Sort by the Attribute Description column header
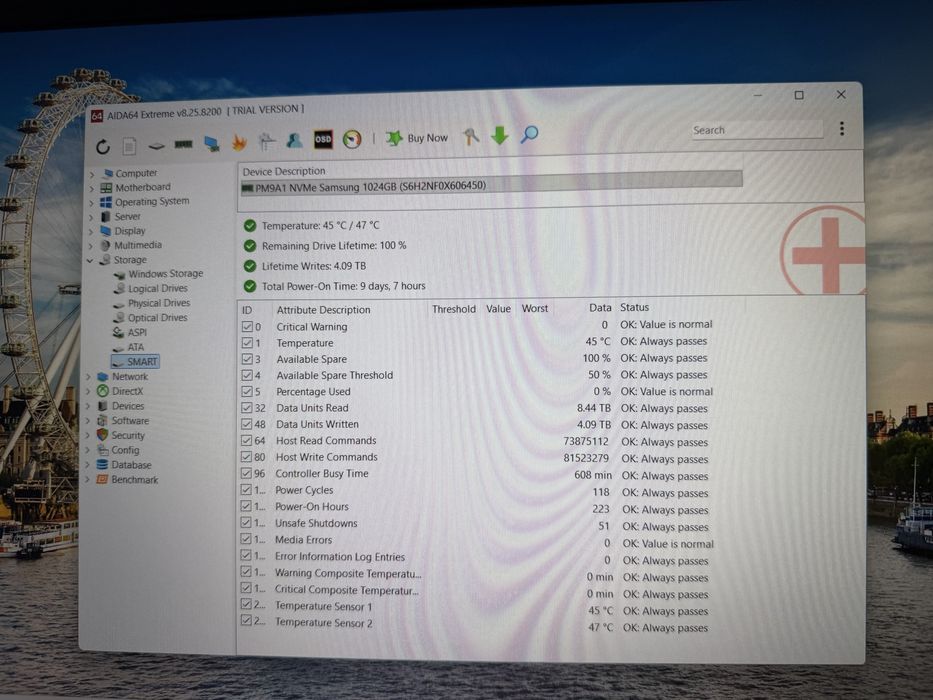 [323, 310]
